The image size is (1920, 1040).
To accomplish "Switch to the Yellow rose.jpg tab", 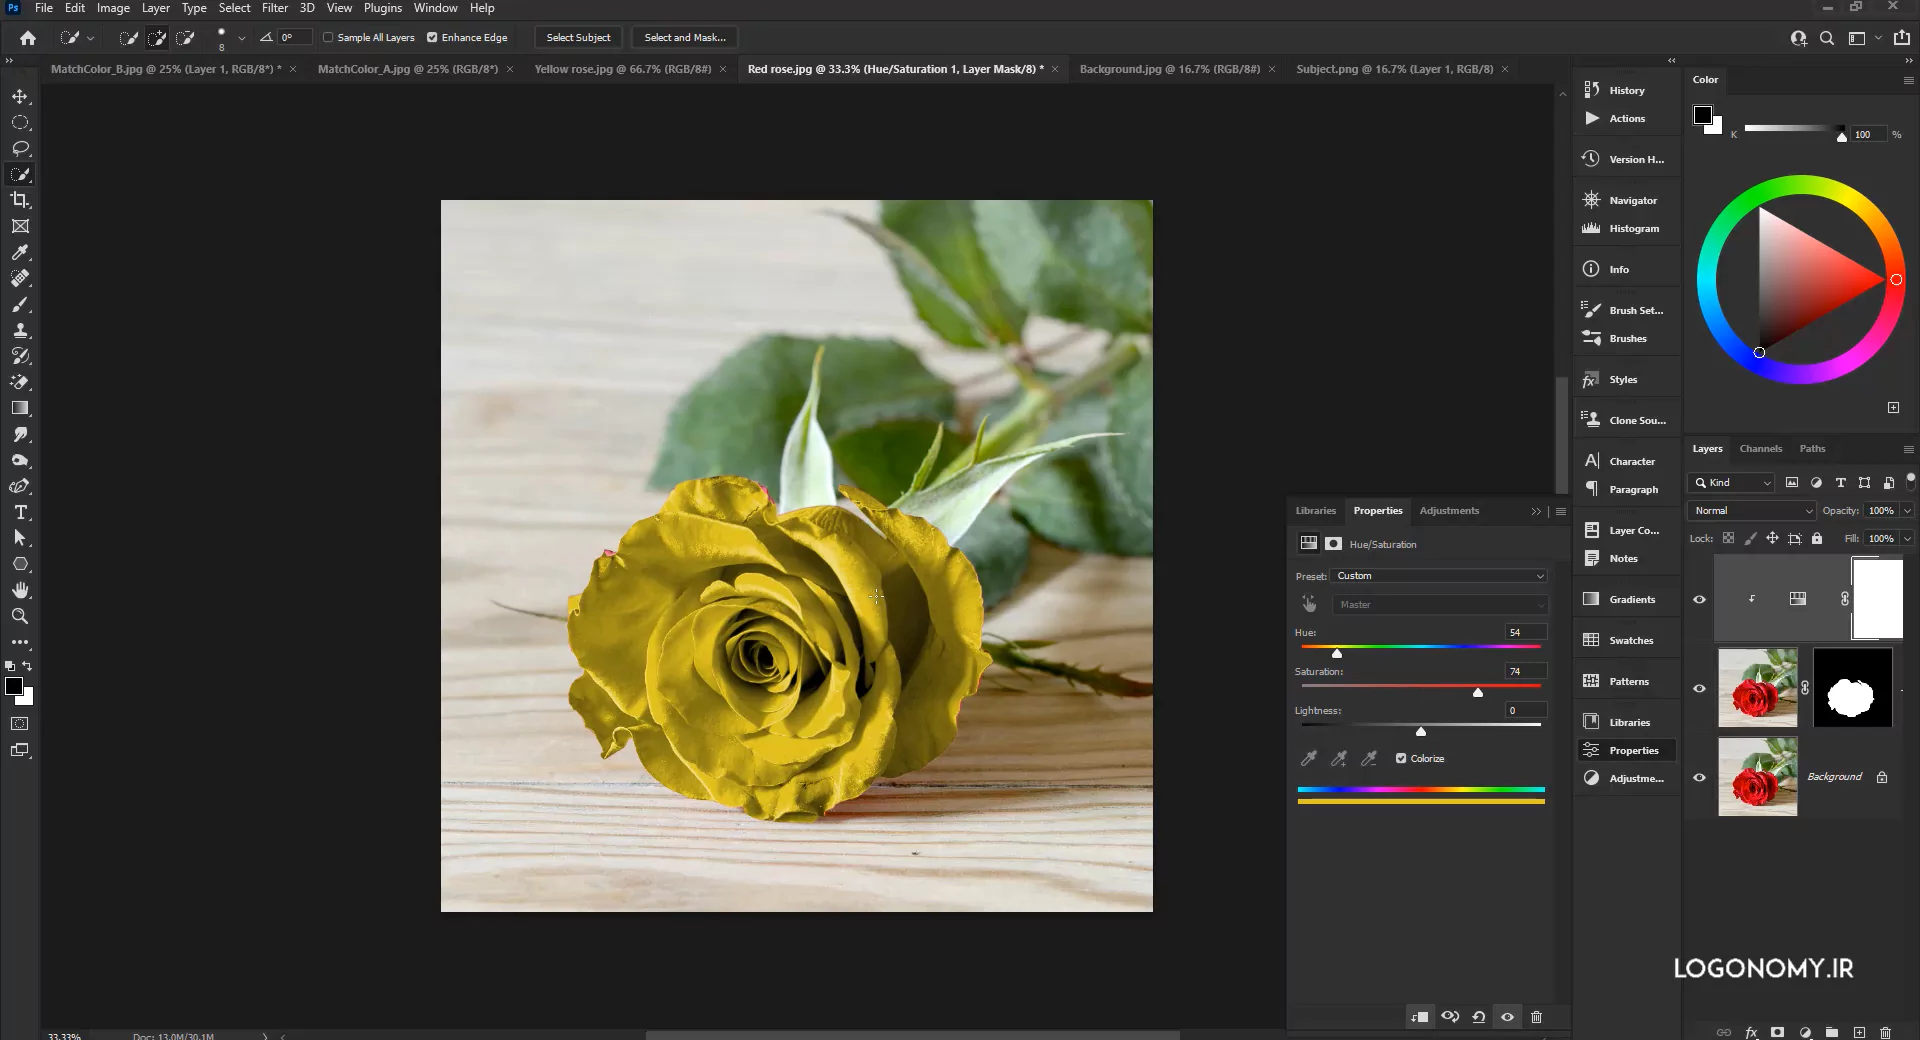I will (x=622, y=69).
